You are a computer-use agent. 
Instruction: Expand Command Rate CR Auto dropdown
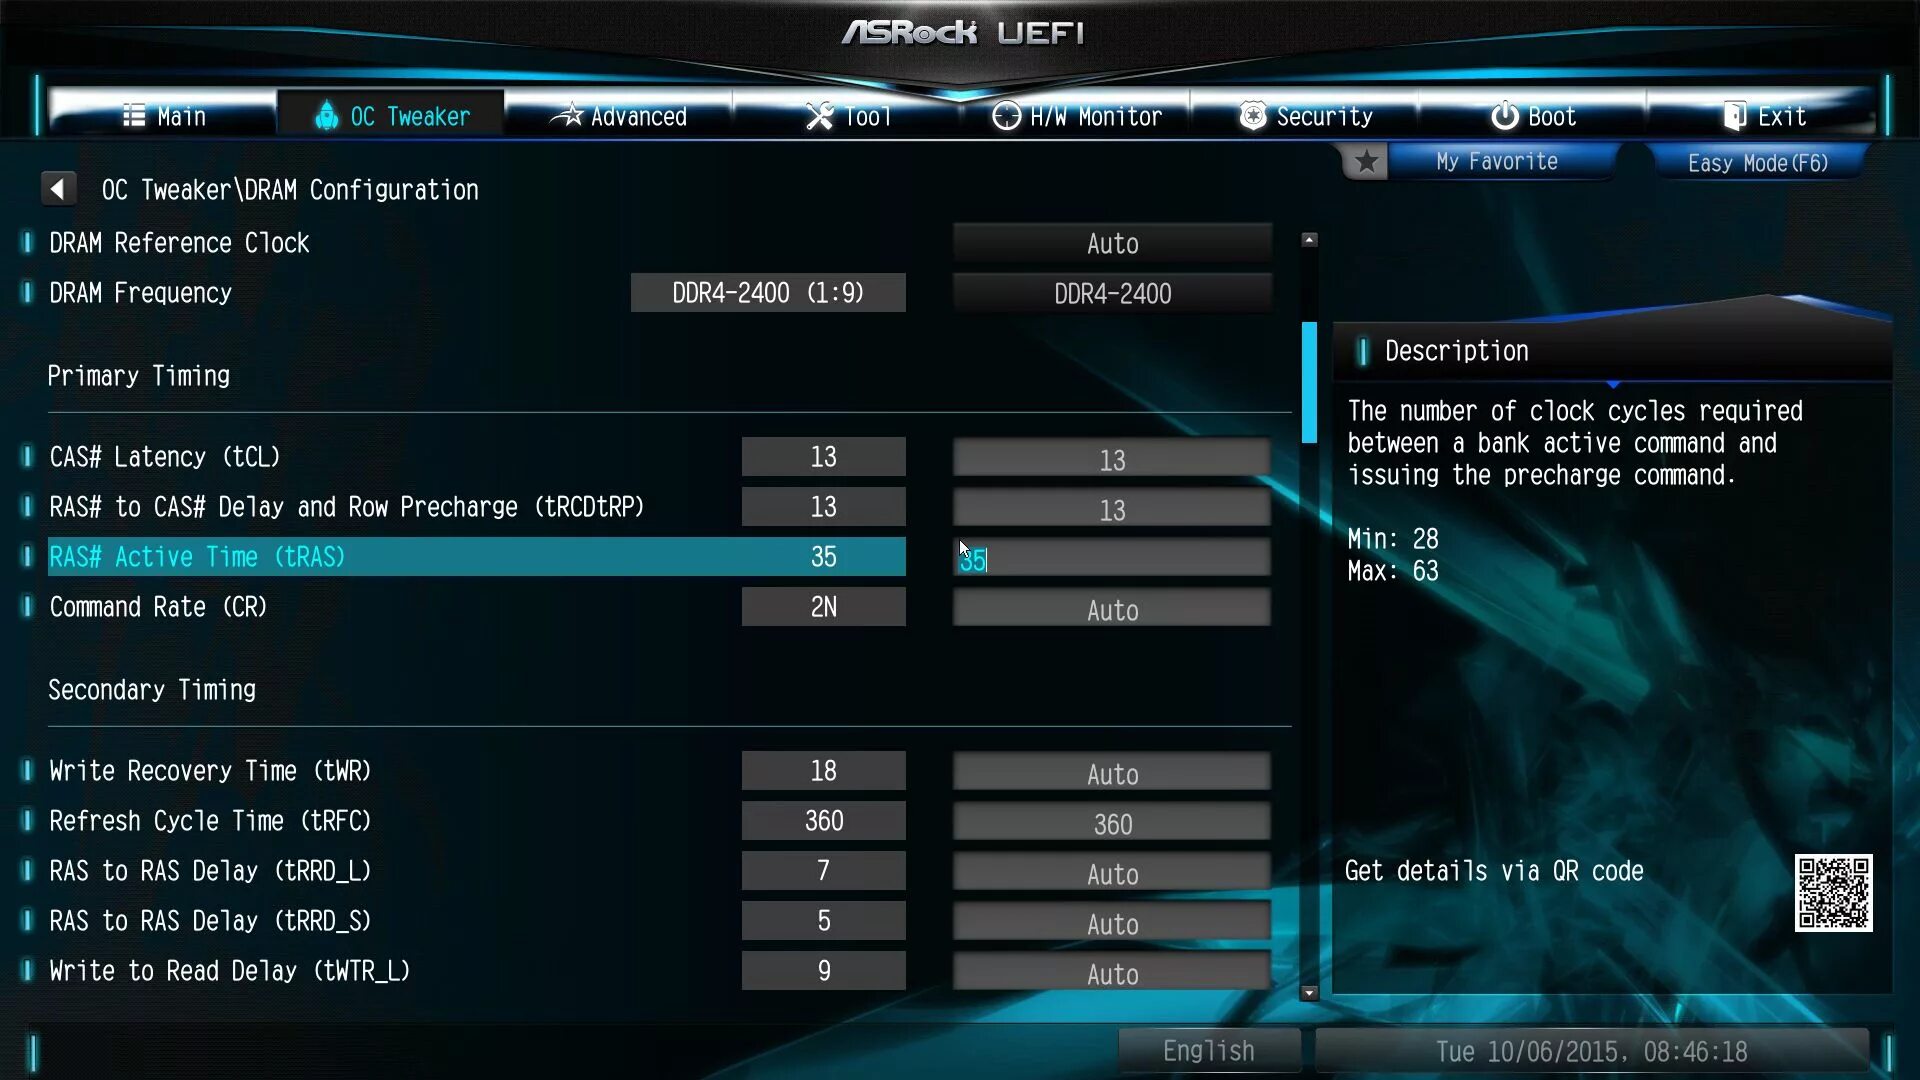point(1112,609)
